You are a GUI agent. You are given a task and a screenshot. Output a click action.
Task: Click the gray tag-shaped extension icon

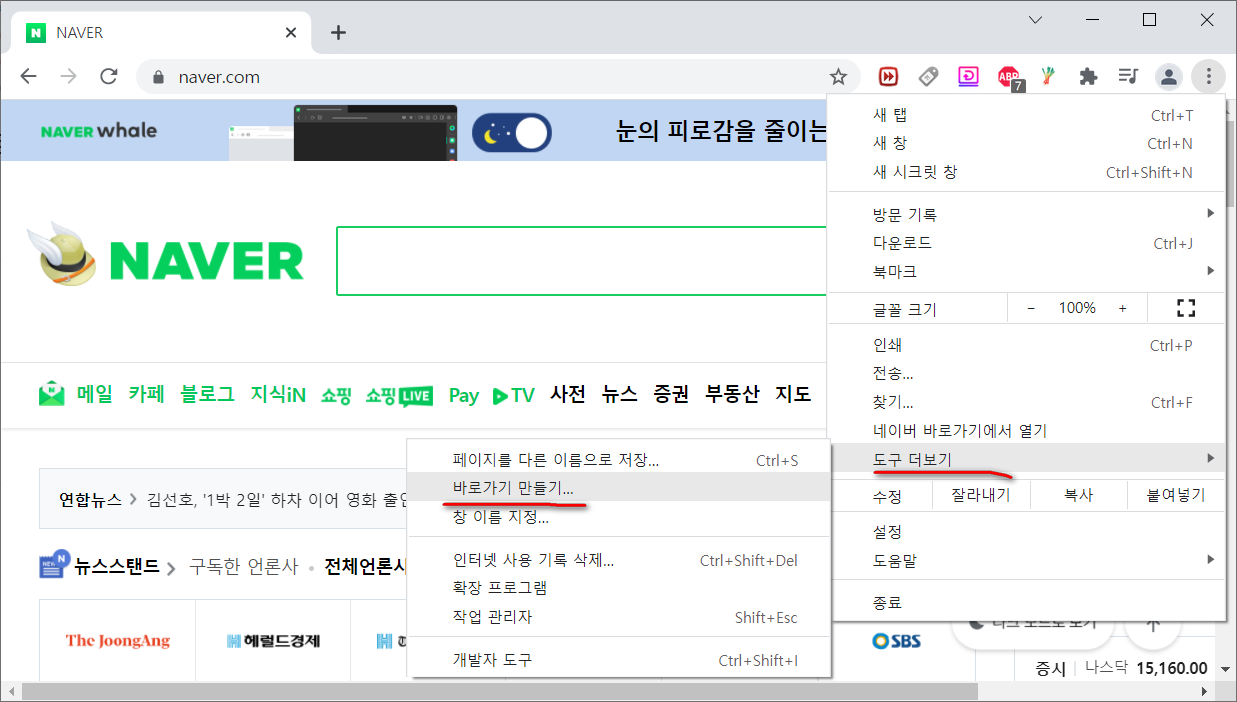[928, 76]
